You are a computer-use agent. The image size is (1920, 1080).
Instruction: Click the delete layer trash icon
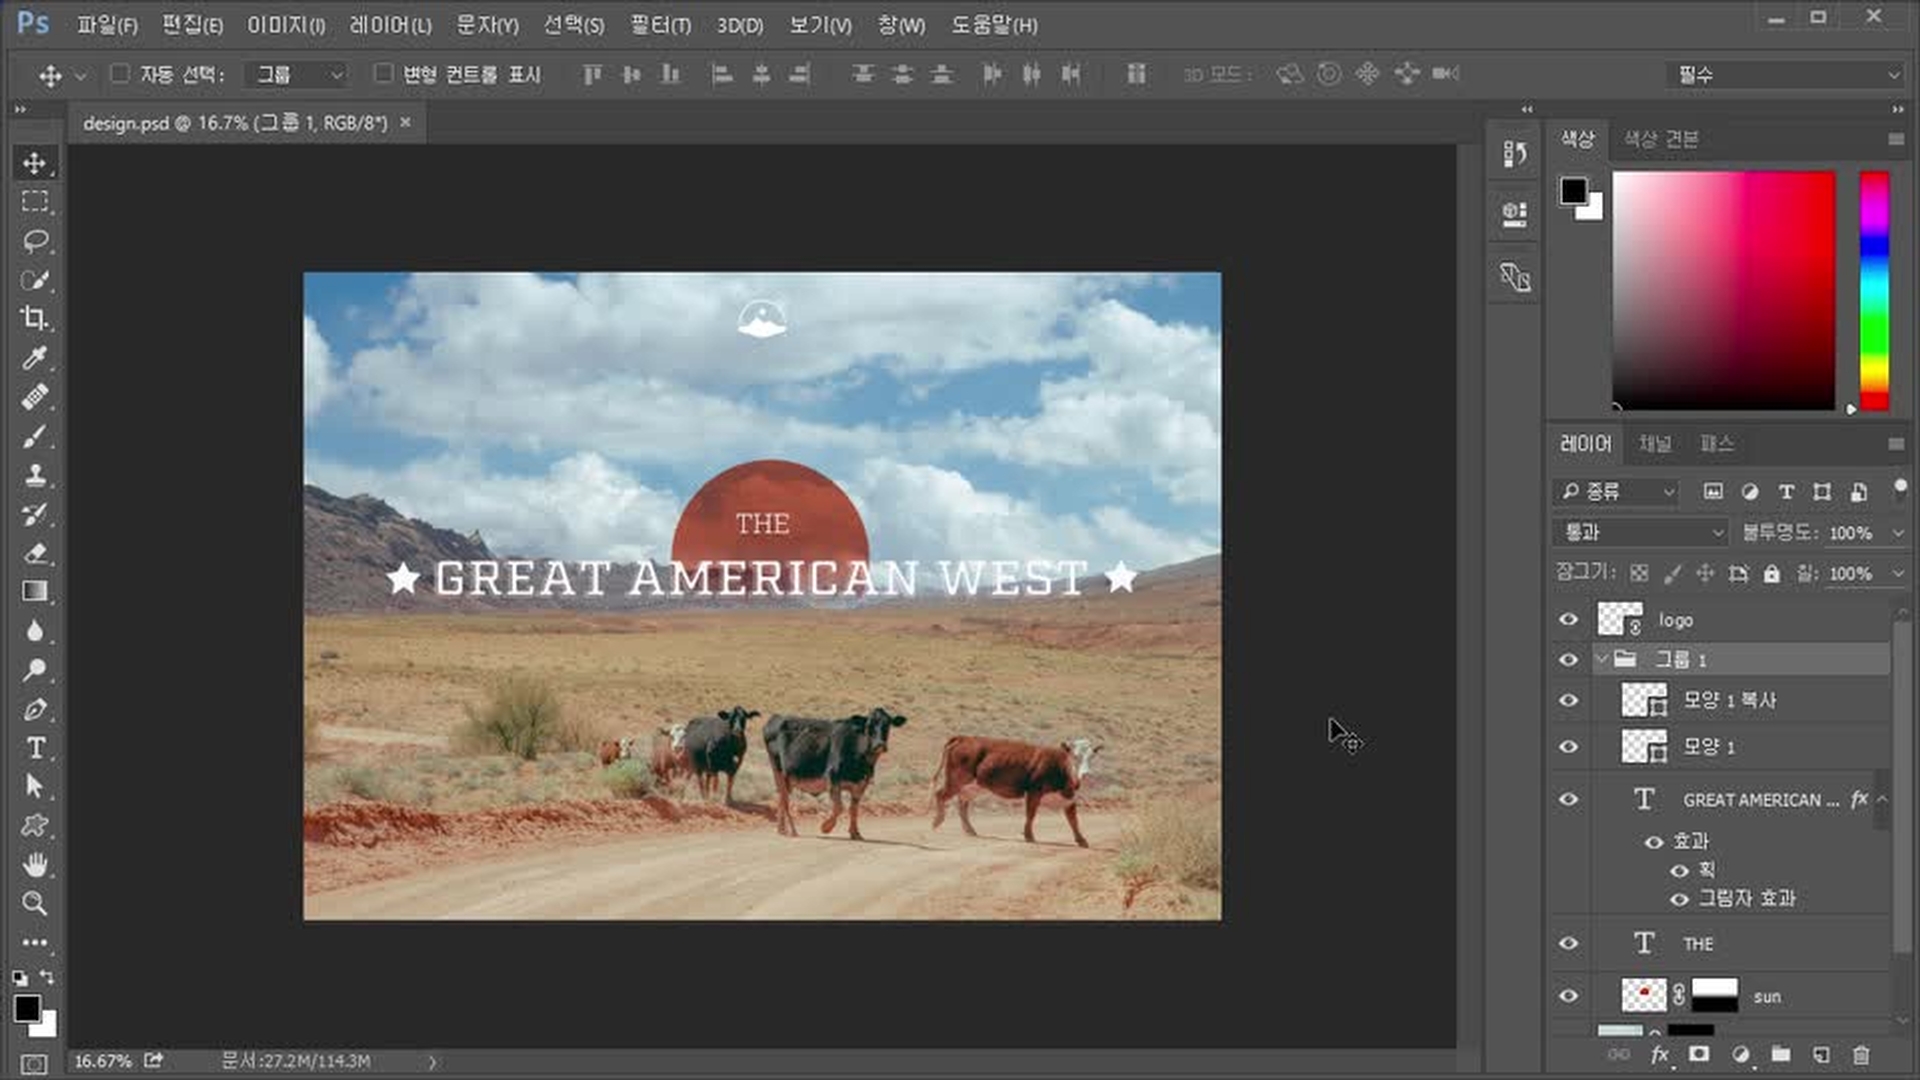[x=1860, y=1055]
